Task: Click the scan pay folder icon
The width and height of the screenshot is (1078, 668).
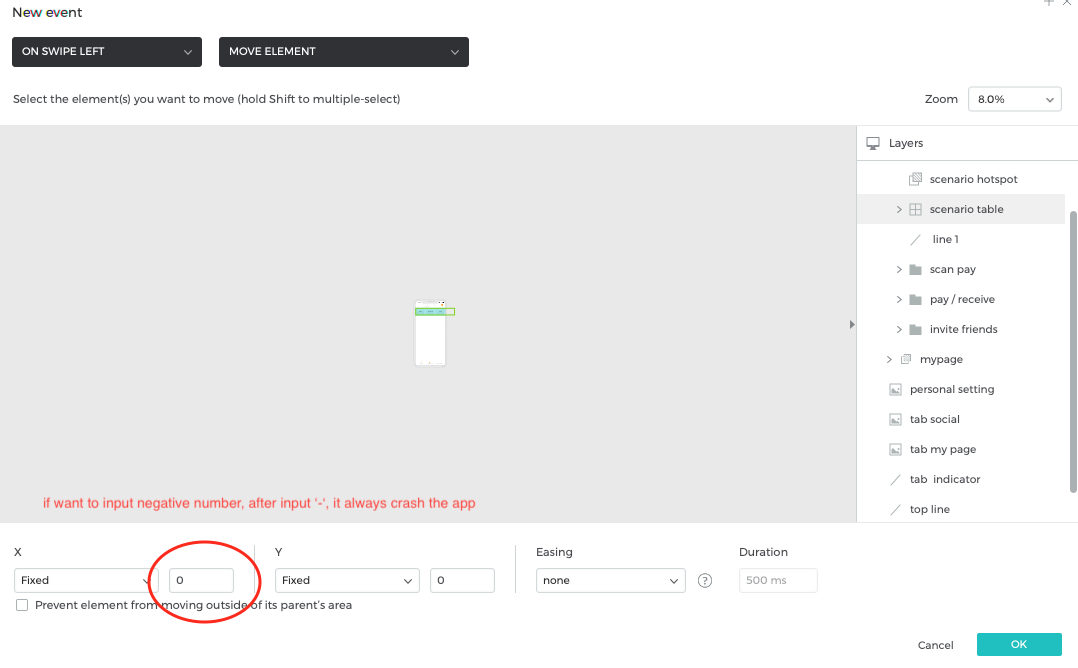Action: [914, 269]
